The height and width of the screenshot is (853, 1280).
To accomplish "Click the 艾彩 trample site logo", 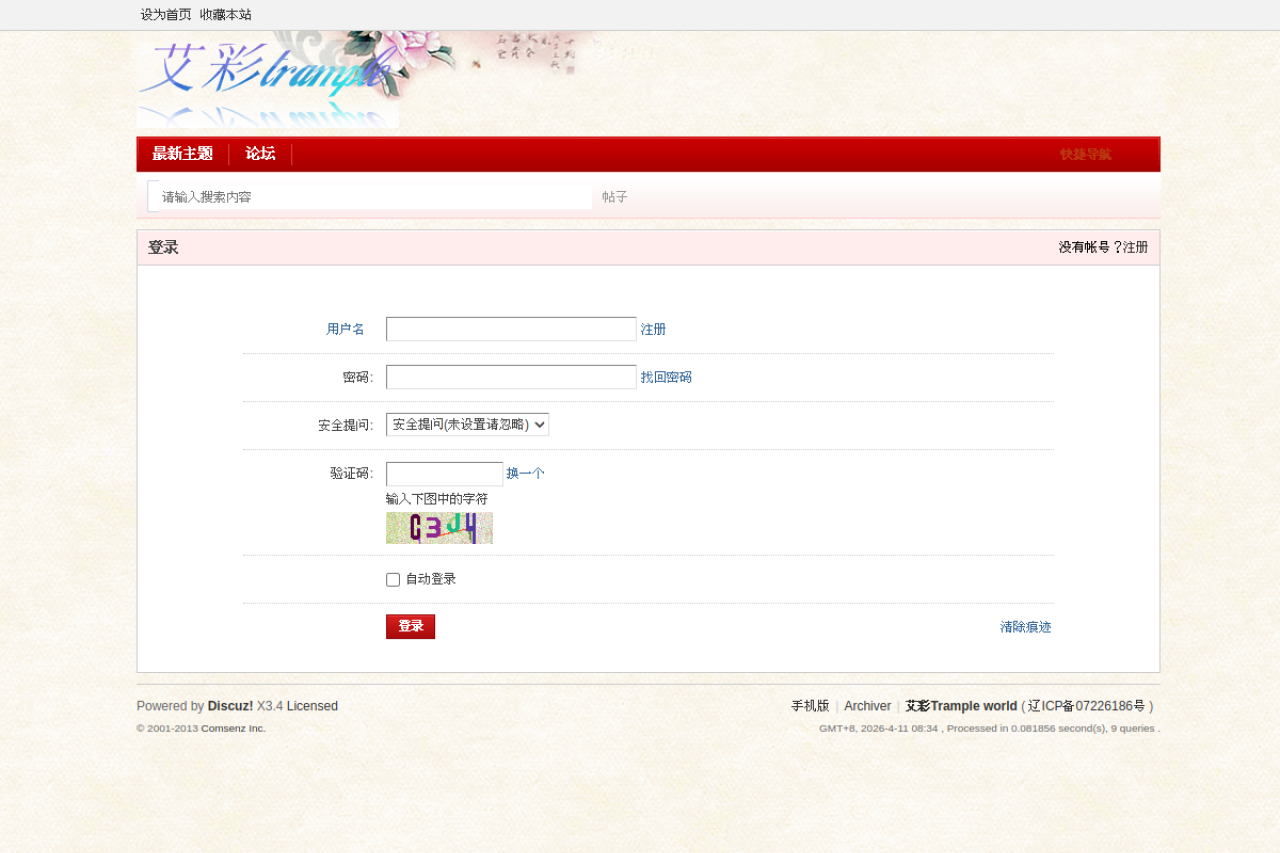I will coord(268,80).
